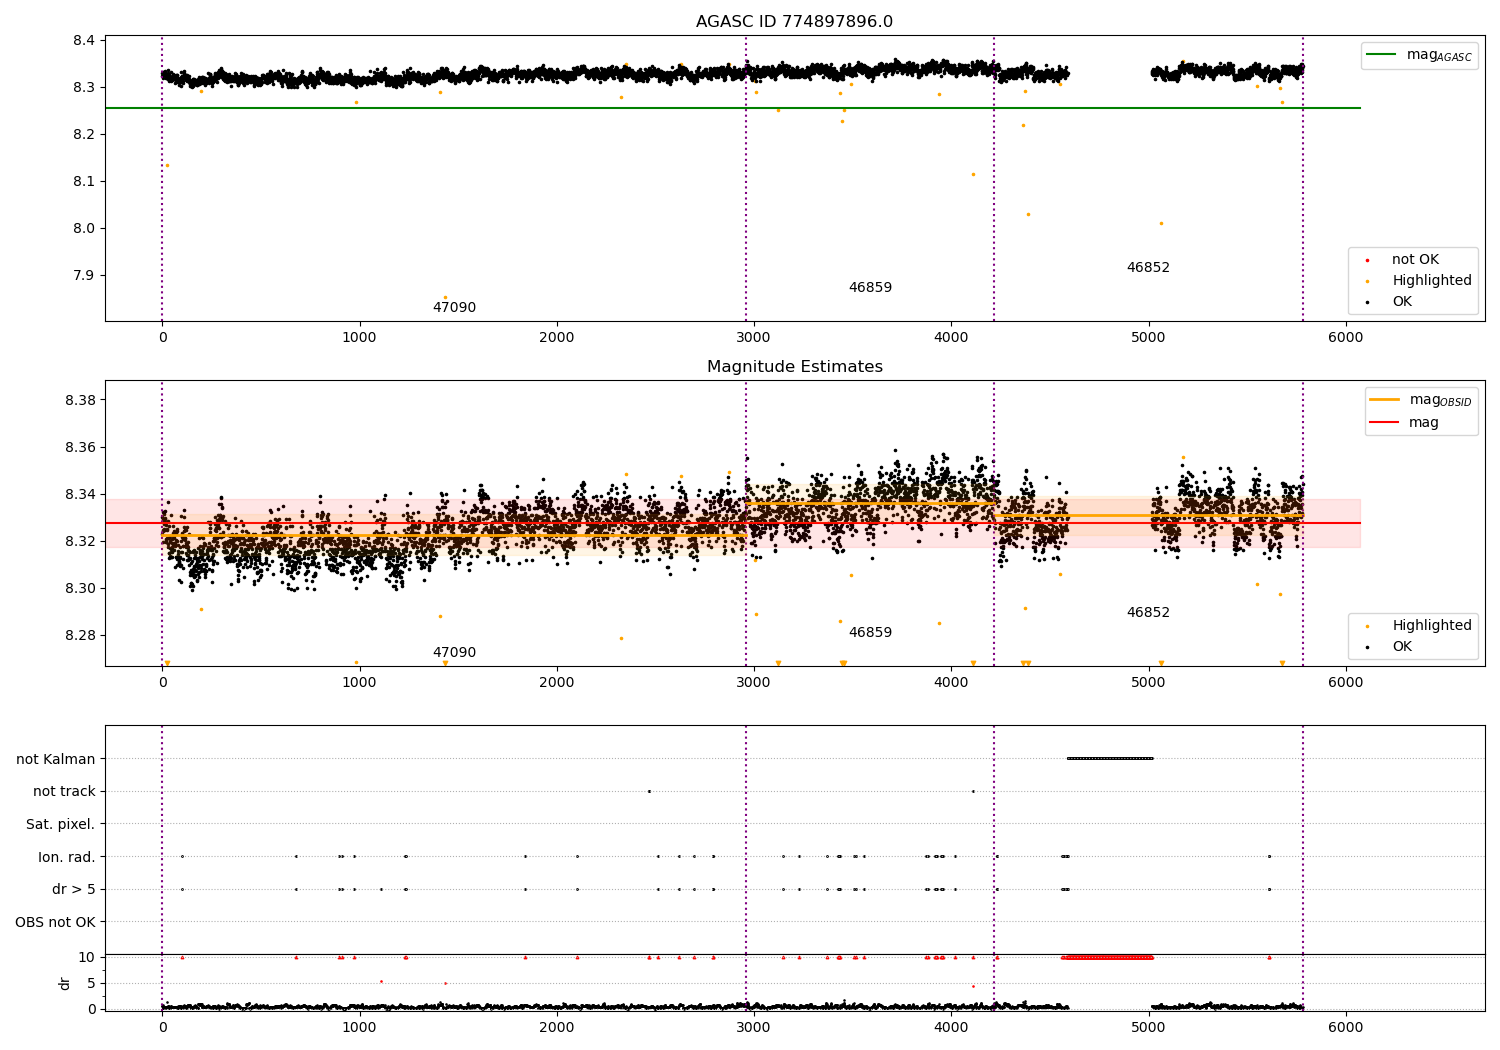Click the plot title 'AGASC ID 774897896.0'
This screenshot has height=1050, width=1500.
click(x=795, y=22)
